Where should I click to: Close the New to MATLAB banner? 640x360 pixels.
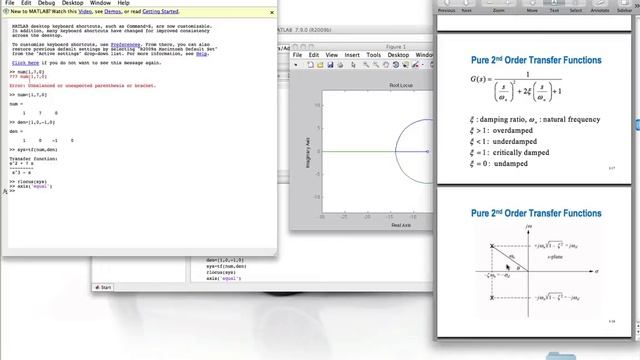(x=272, y=12)
